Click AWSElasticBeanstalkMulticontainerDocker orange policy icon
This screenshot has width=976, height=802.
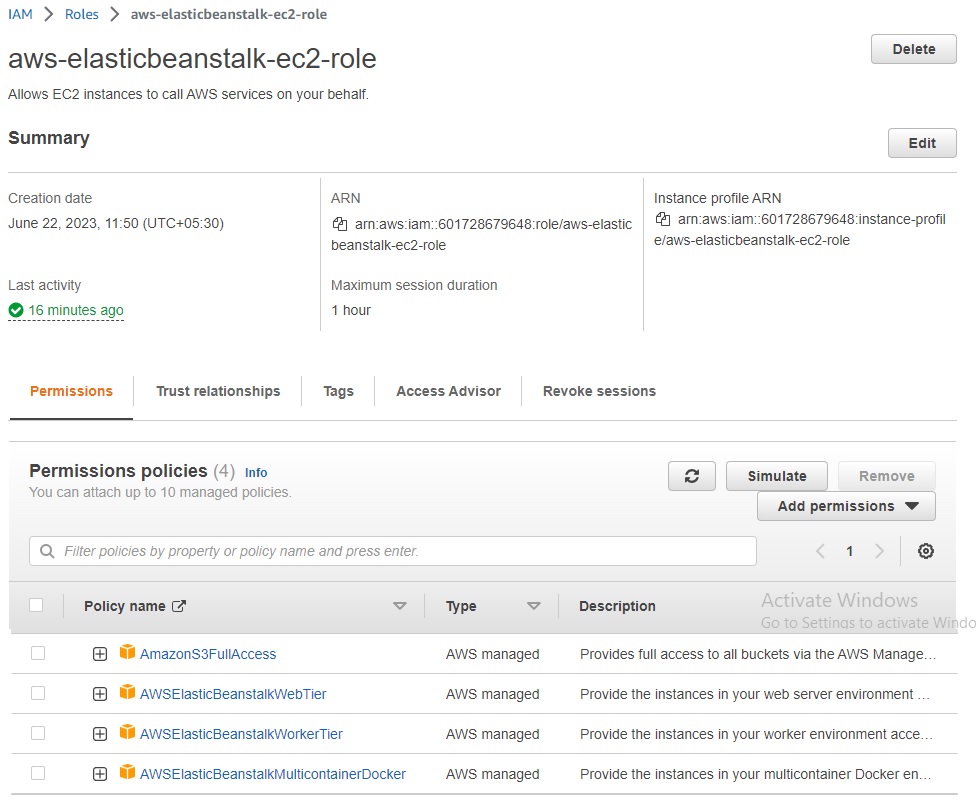[127, 772]
